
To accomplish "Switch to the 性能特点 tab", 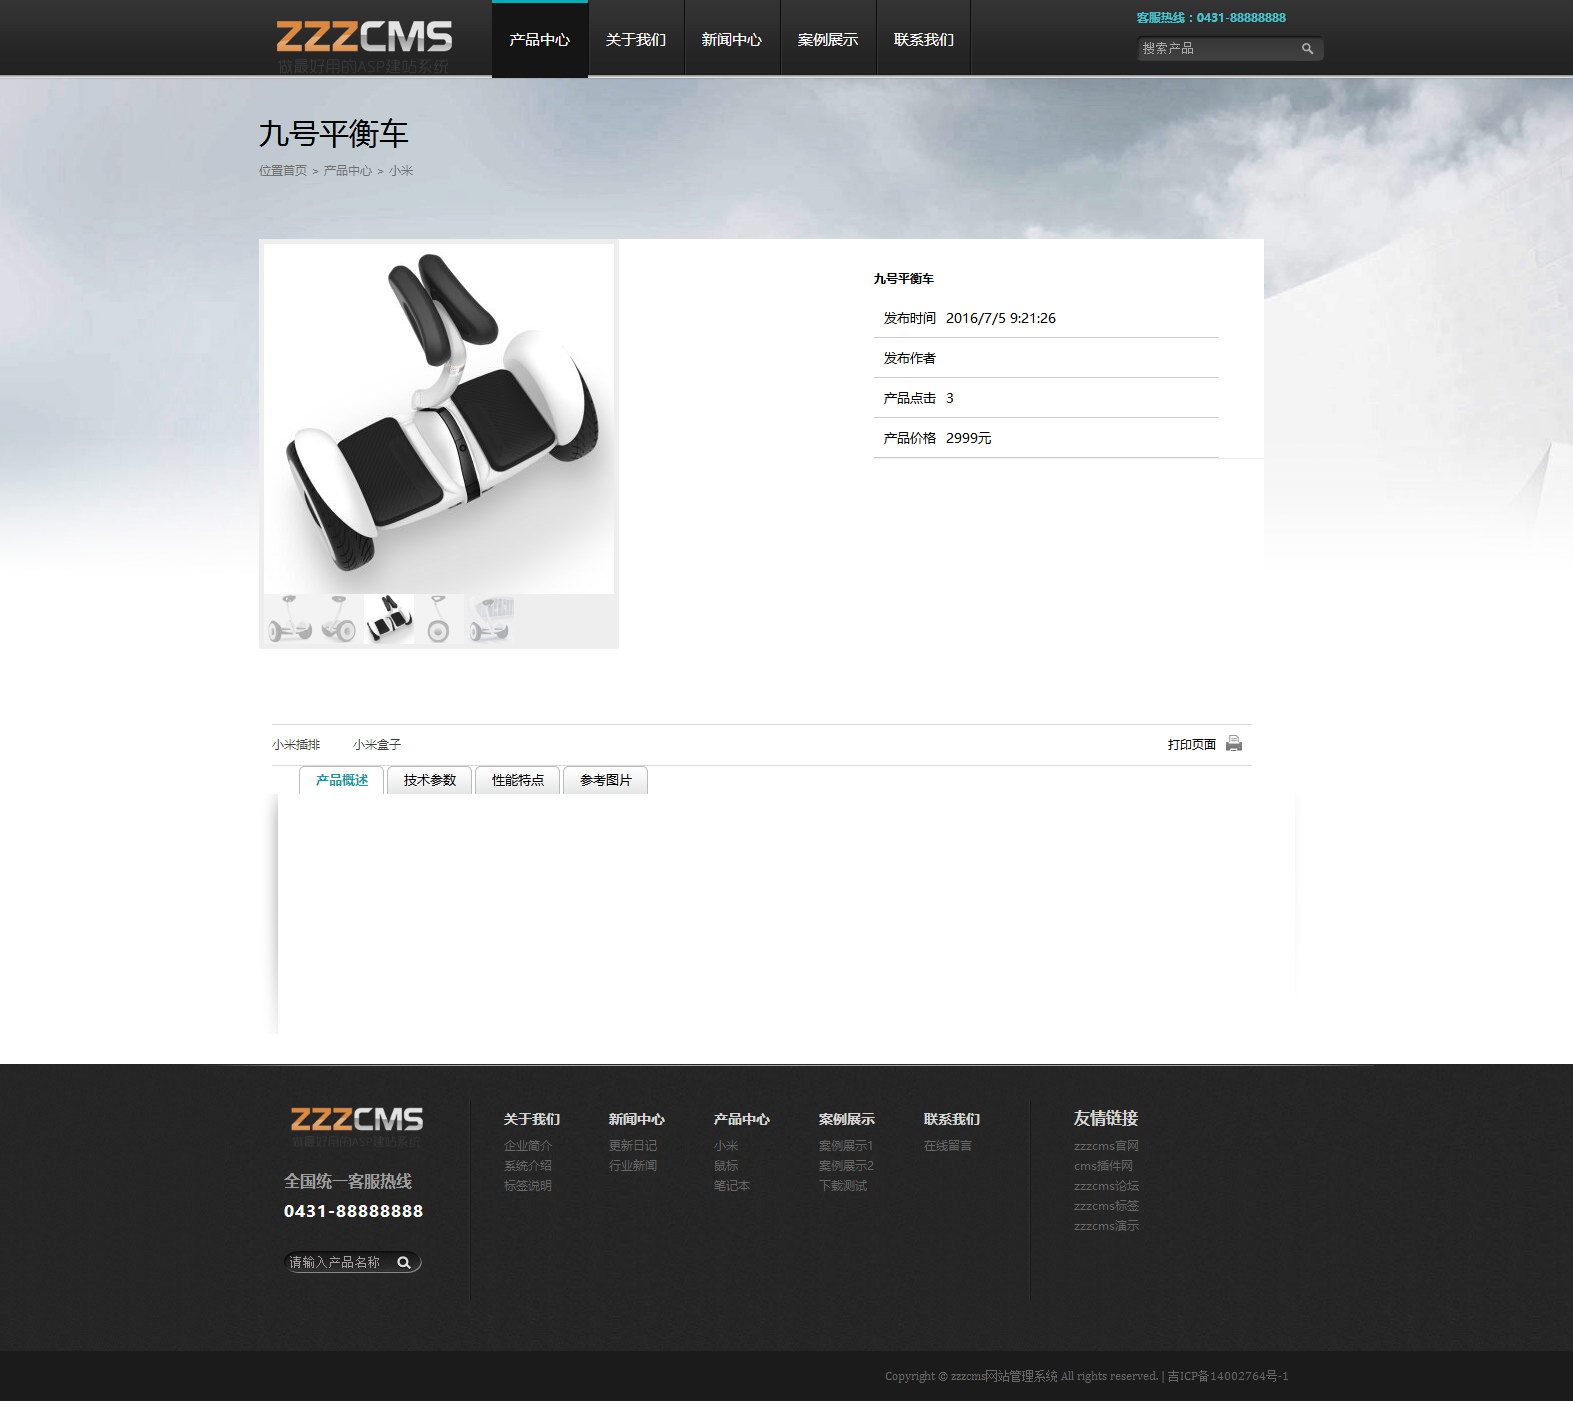I will coord(518,780).
